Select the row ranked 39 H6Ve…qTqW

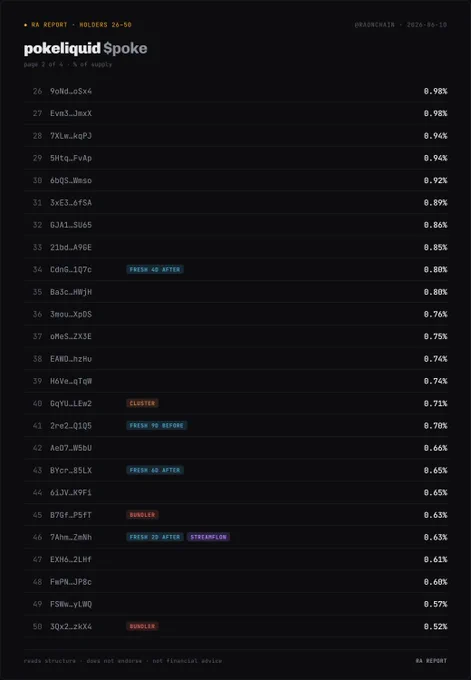[236, 381]
